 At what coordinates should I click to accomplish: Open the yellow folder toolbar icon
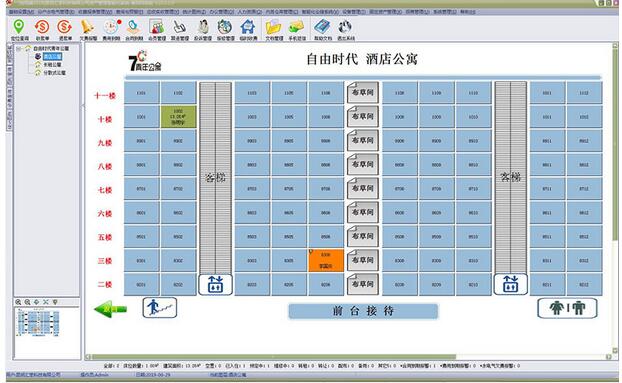[273, 27]
